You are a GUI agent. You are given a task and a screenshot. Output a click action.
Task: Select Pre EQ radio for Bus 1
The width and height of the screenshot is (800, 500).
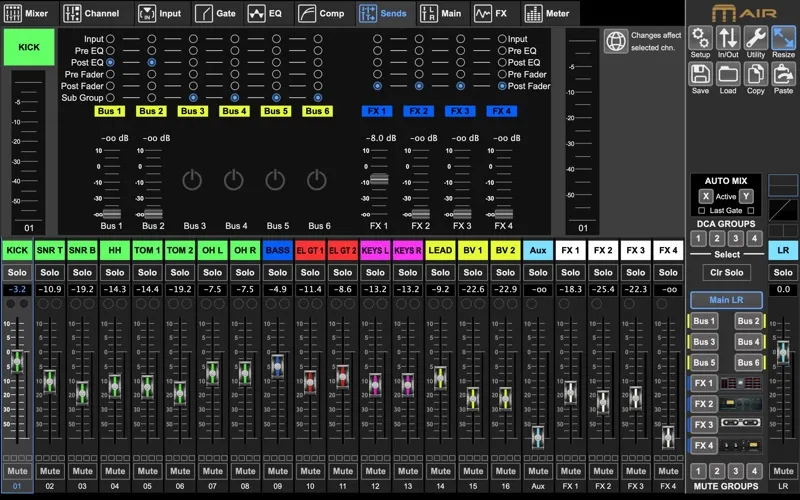point(110,51)
